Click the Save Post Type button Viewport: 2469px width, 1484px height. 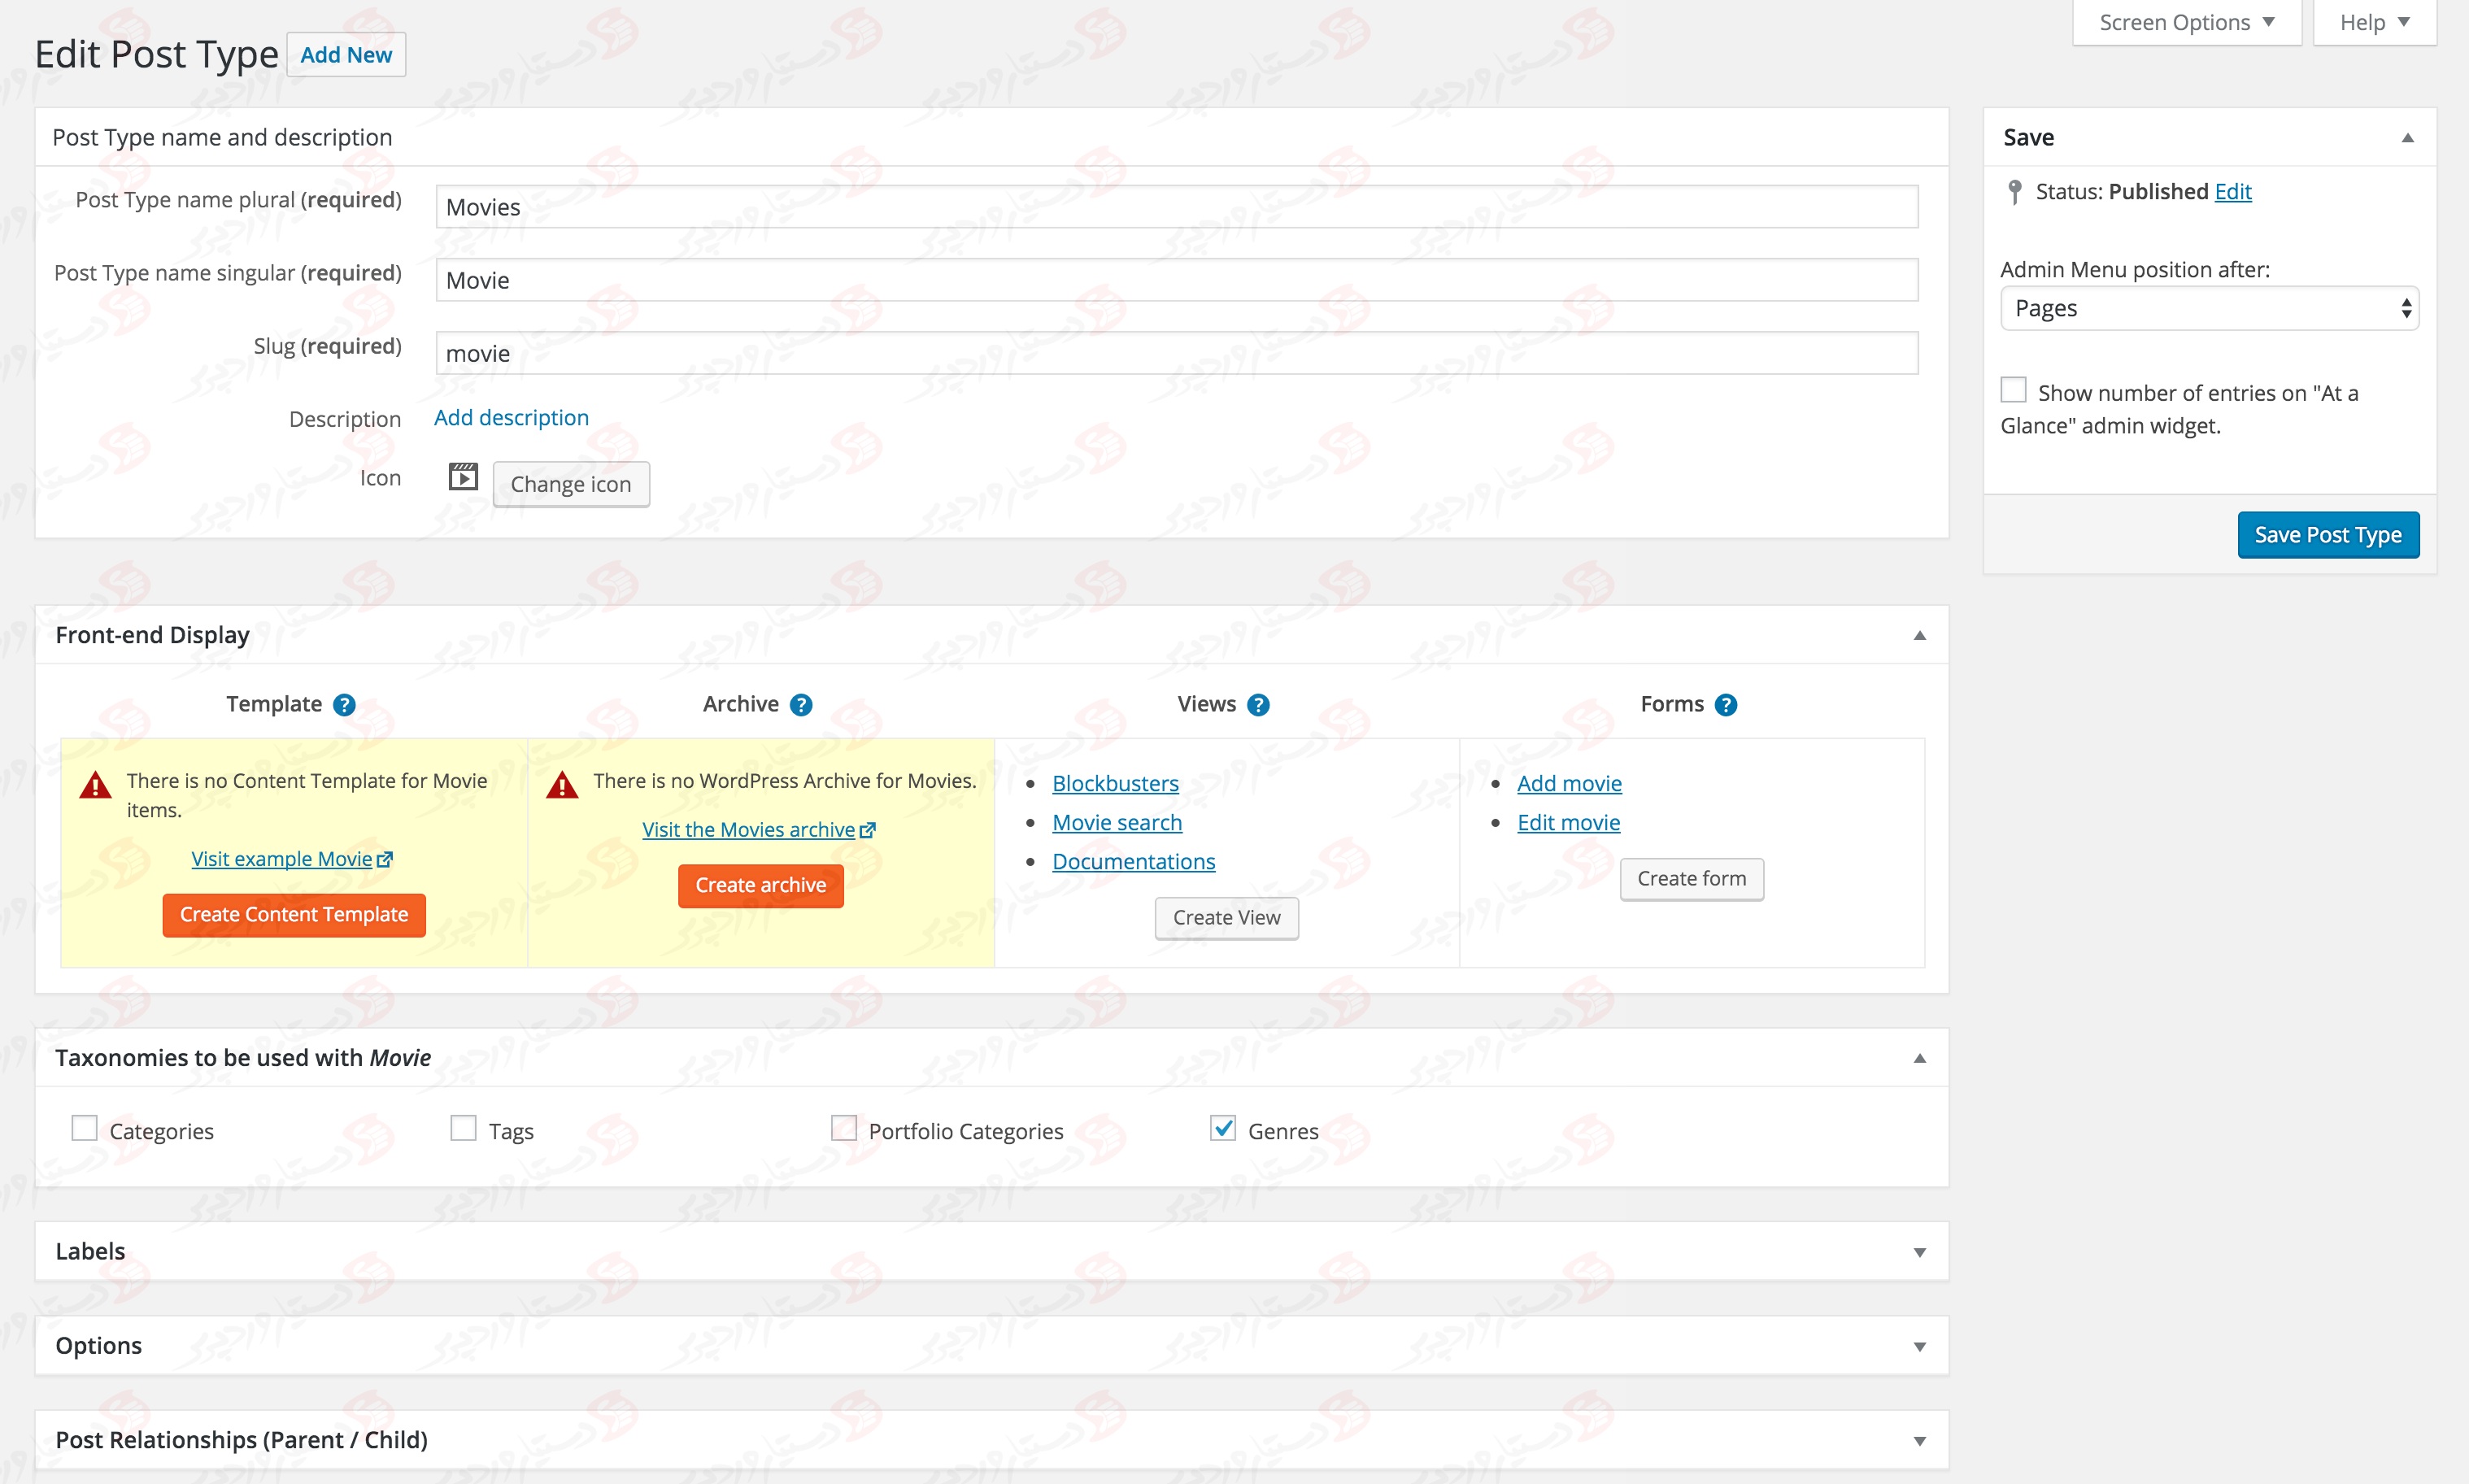point(2328,534)
